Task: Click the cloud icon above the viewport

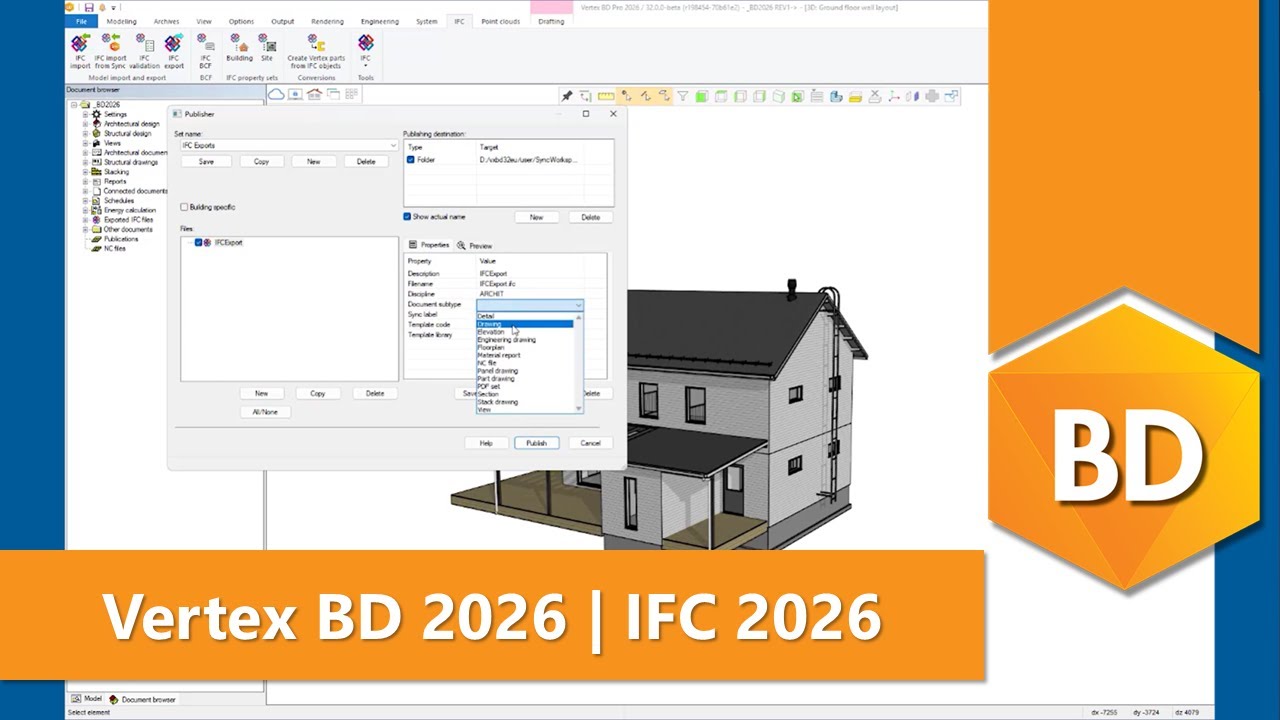Action: 277,94
